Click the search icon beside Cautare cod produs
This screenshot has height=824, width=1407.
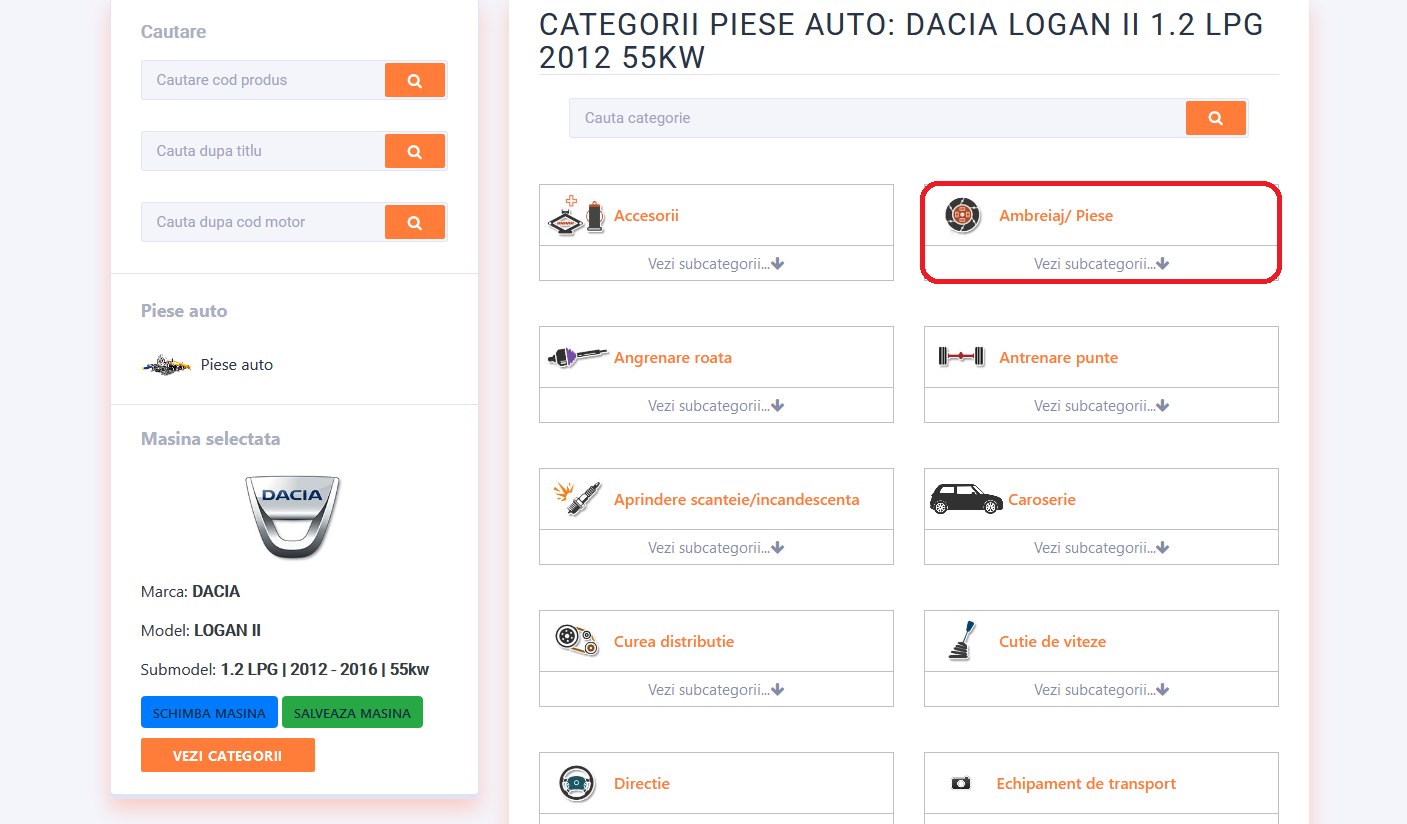click(415, 80)
